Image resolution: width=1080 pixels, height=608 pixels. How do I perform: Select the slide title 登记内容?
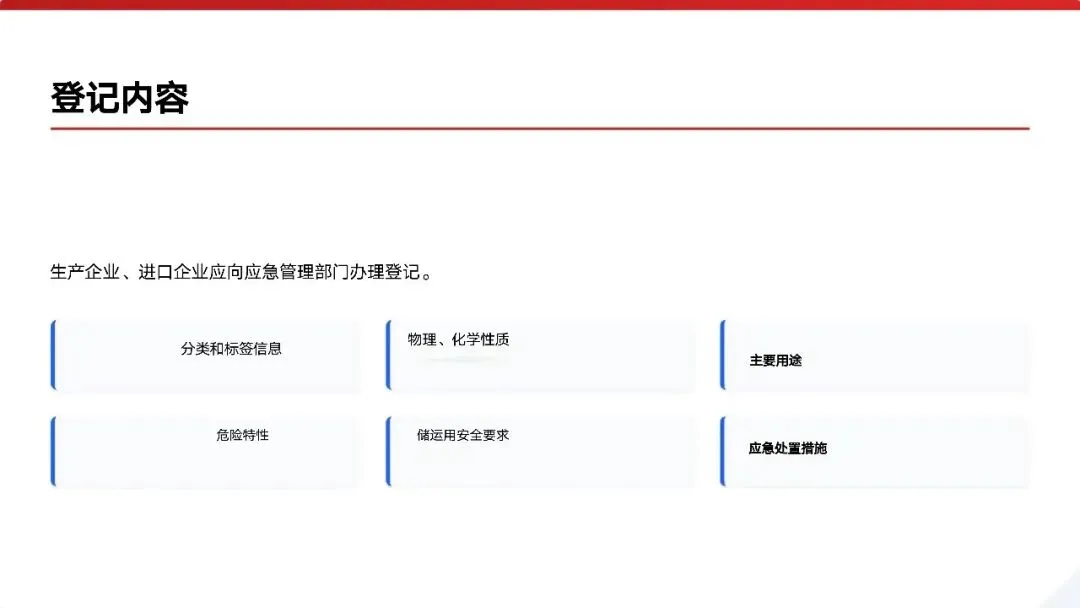click(x=120, y=98)
